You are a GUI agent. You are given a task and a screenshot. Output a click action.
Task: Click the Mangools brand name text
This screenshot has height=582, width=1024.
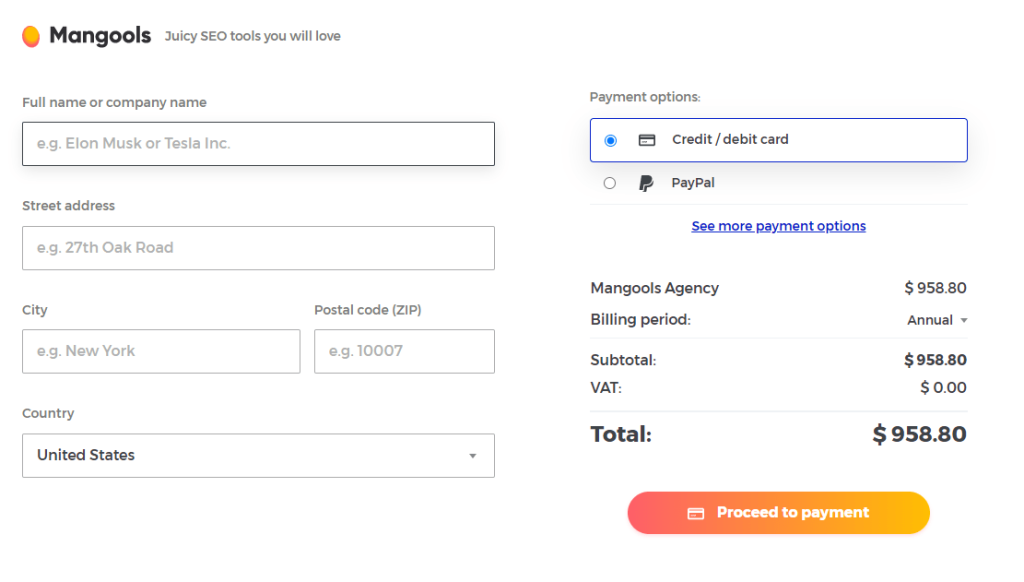click(x=100, y=36)
